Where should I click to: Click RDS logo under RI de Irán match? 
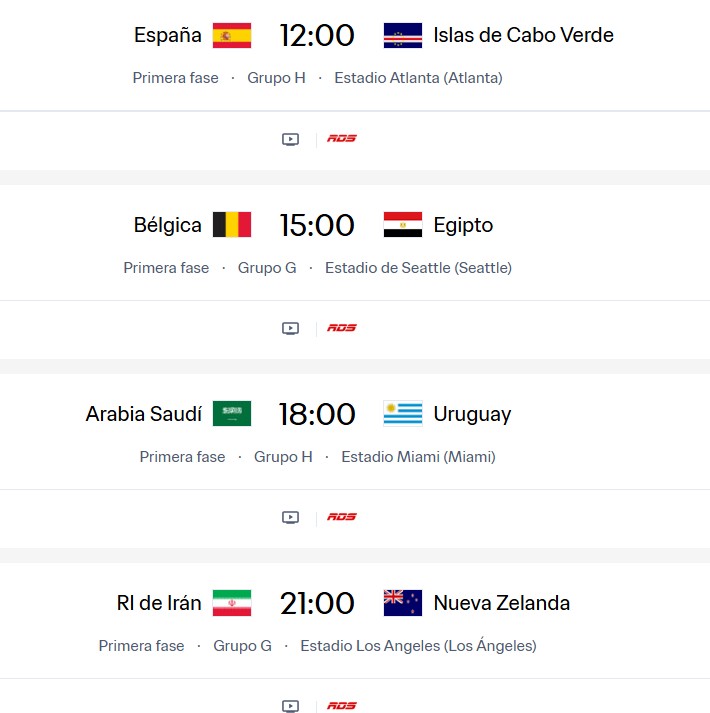[x=342, y=706]
